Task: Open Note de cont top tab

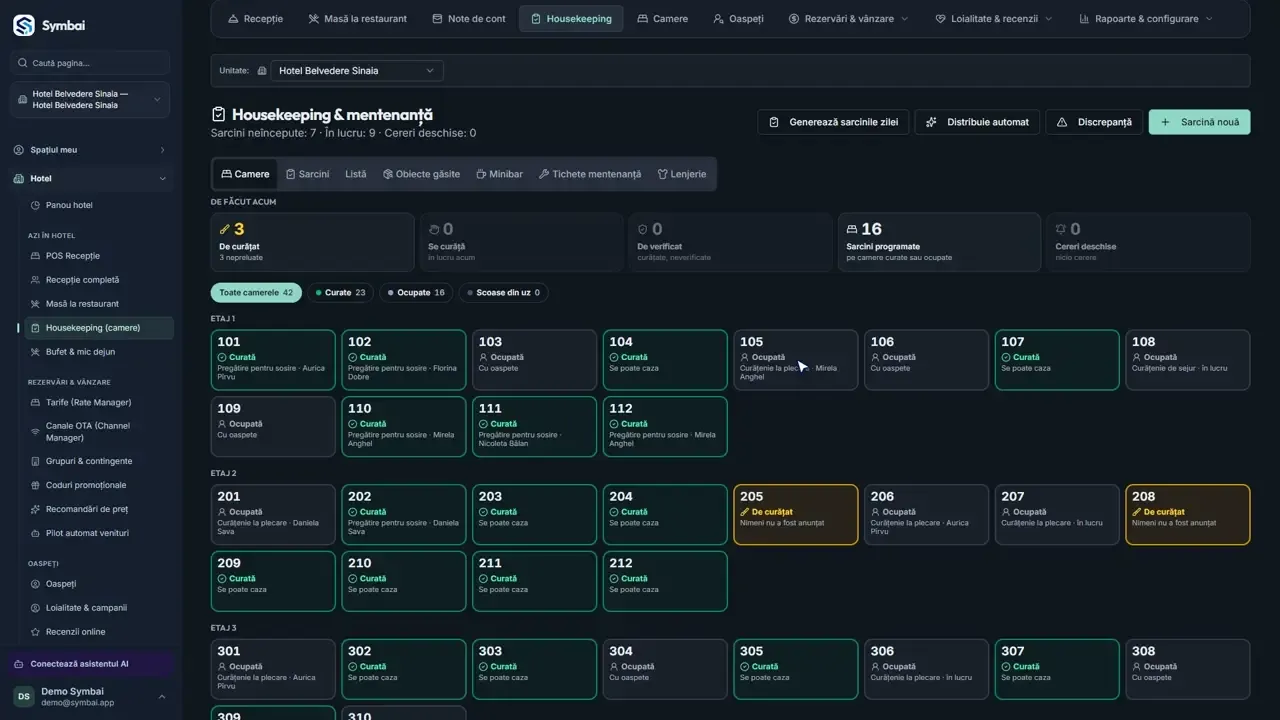Action: pos(469,19)
